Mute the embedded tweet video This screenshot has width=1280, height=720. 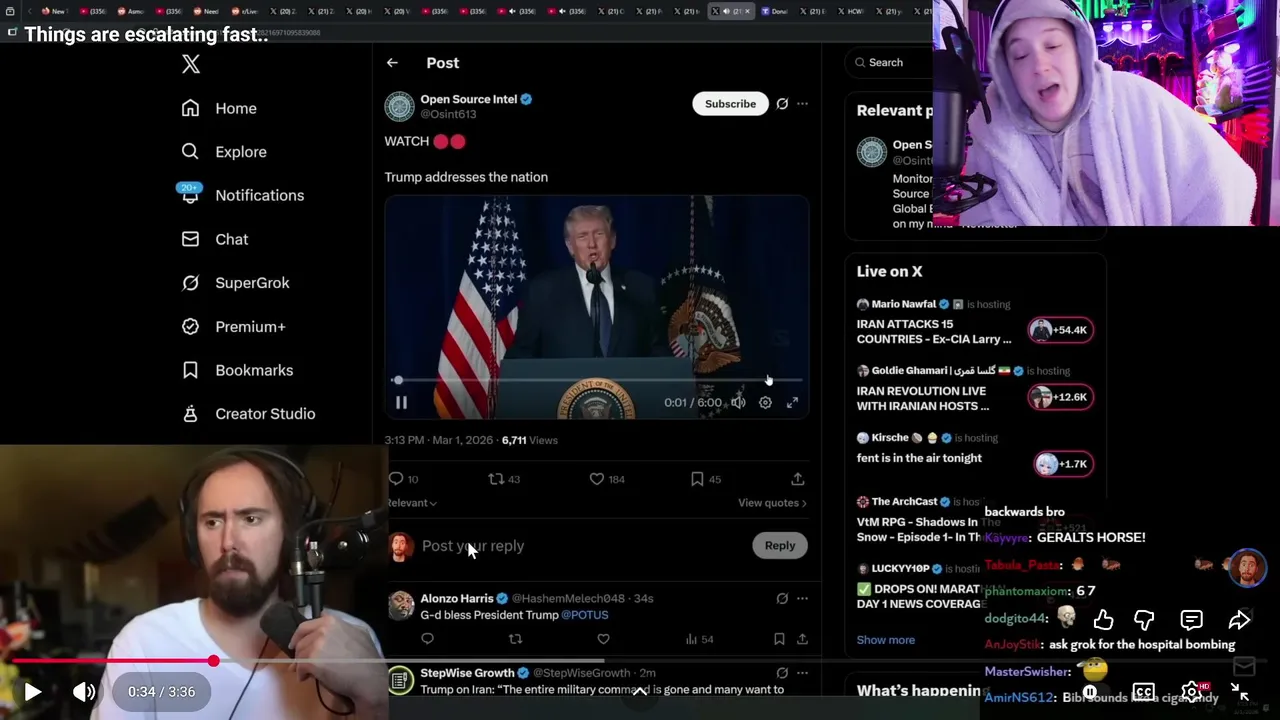tap(738, 402)
